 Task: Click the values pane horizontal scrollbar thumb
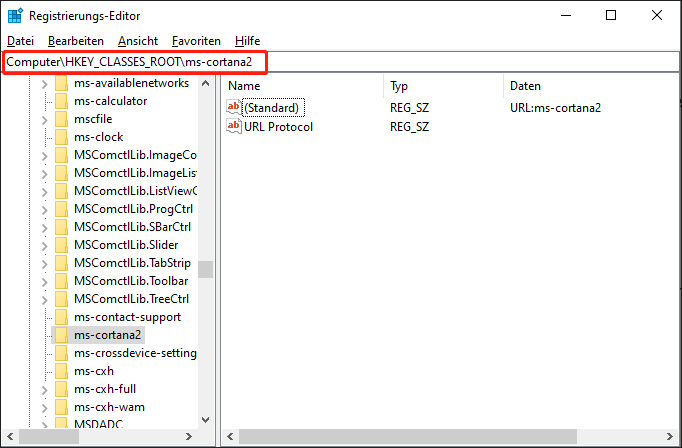coord(408,436)
